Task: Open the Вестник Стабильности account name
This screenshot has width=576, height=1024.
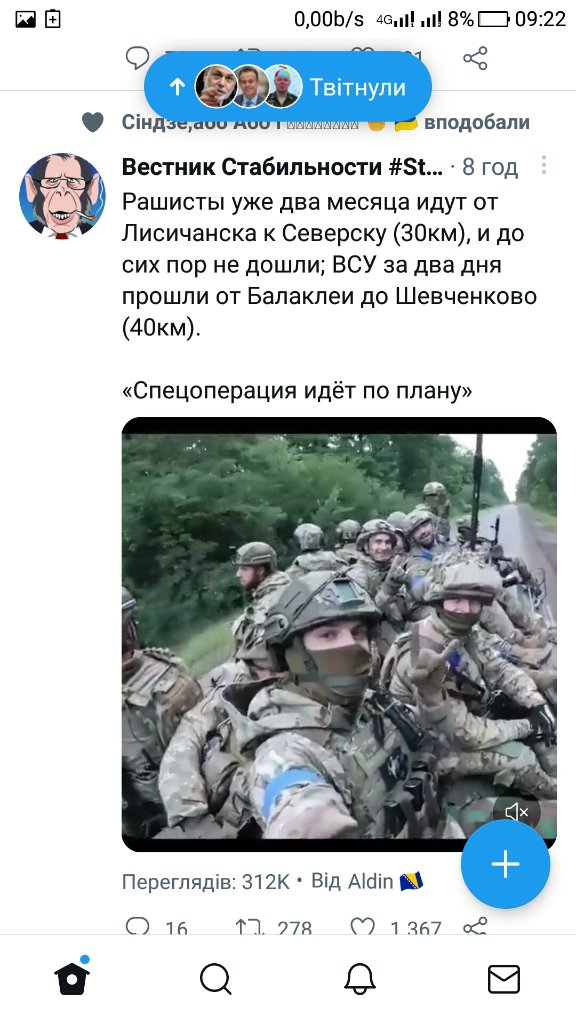Action: 282,167
